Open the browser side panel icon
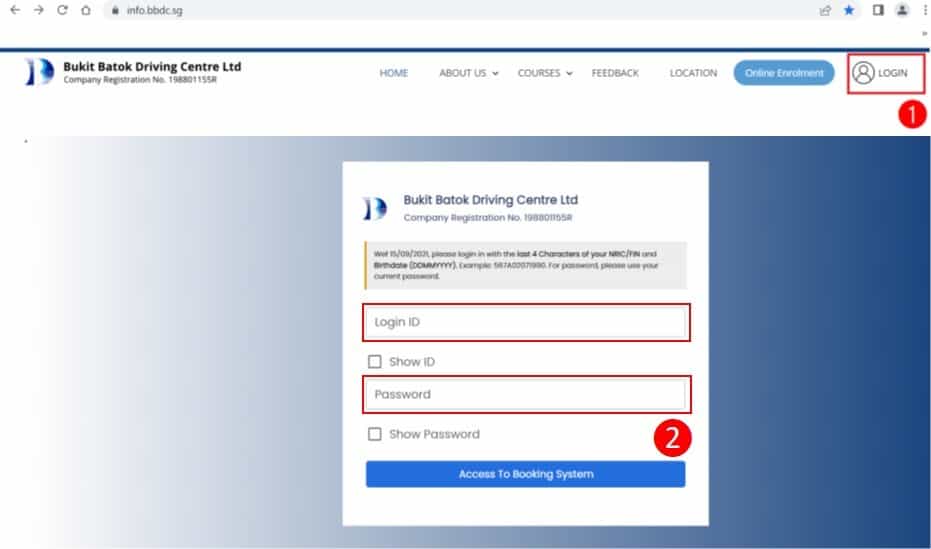Image resolution: width=931 pixels, height=549 pixels. click(x=878, y=11)
